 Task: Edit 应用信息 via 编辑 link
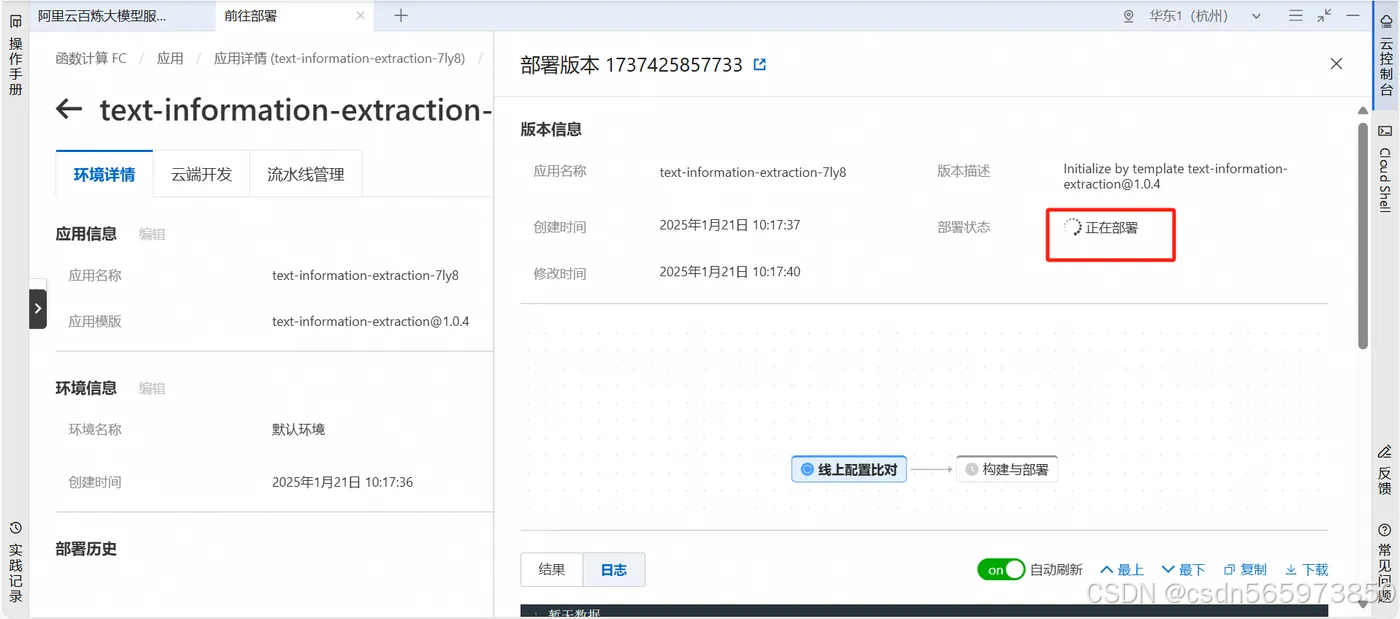tap(152, 234)
